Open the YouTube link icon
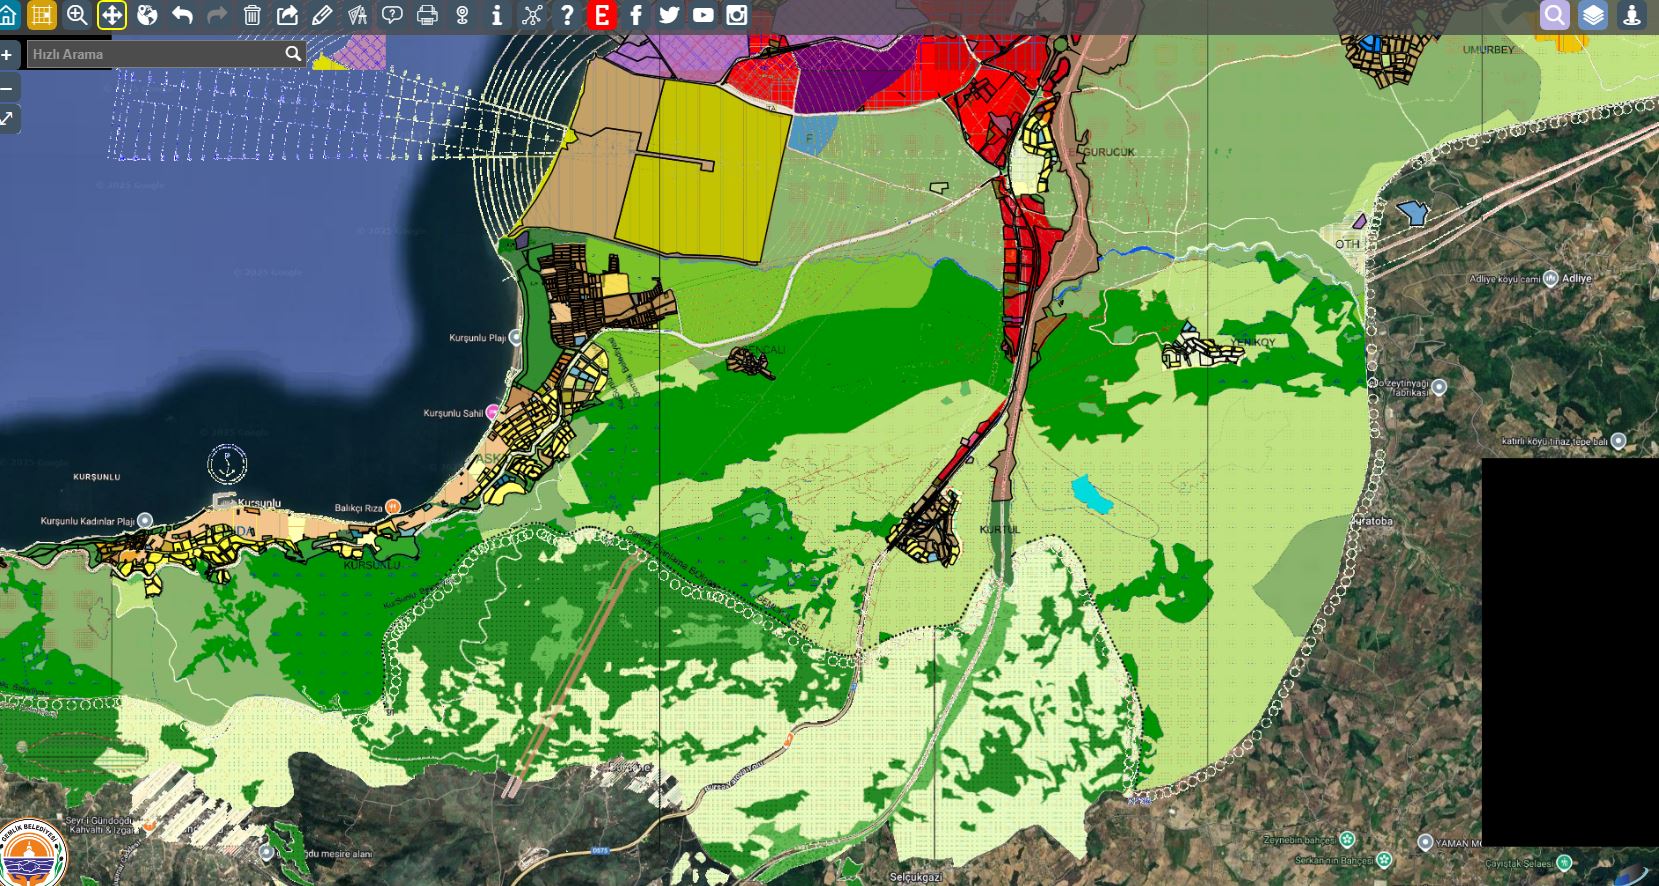Viewport: 1659px width, 886px height. tap(703, 15)
